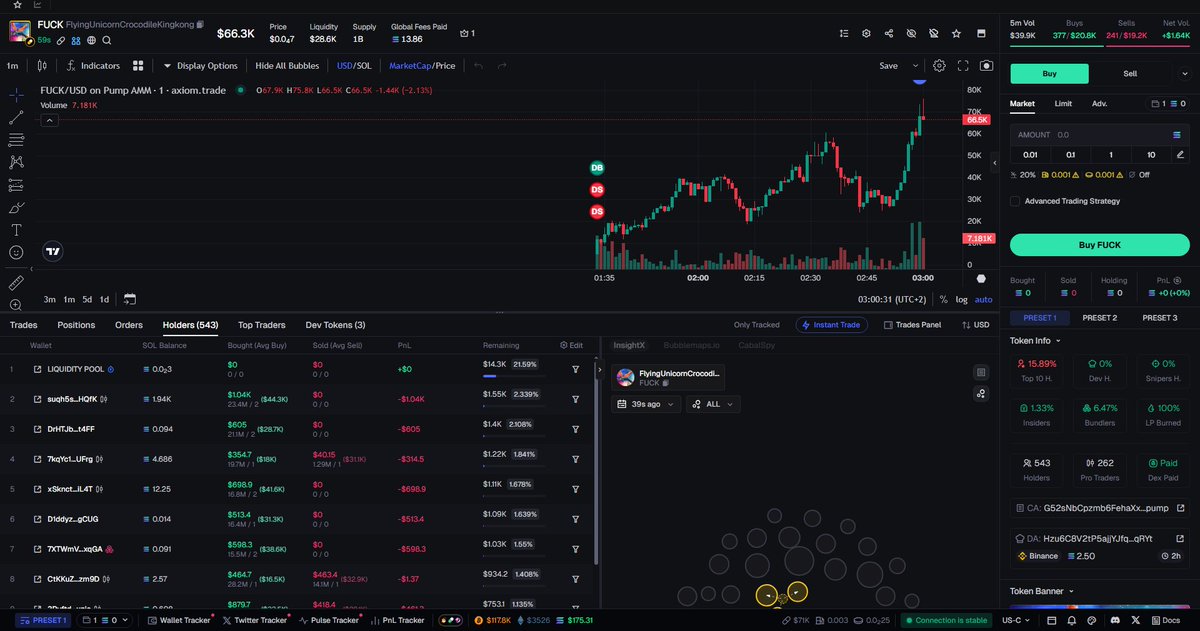Open chart settings gear icon
The height and width of the screenshot is (631, 1200).
[x=940, y=66]
